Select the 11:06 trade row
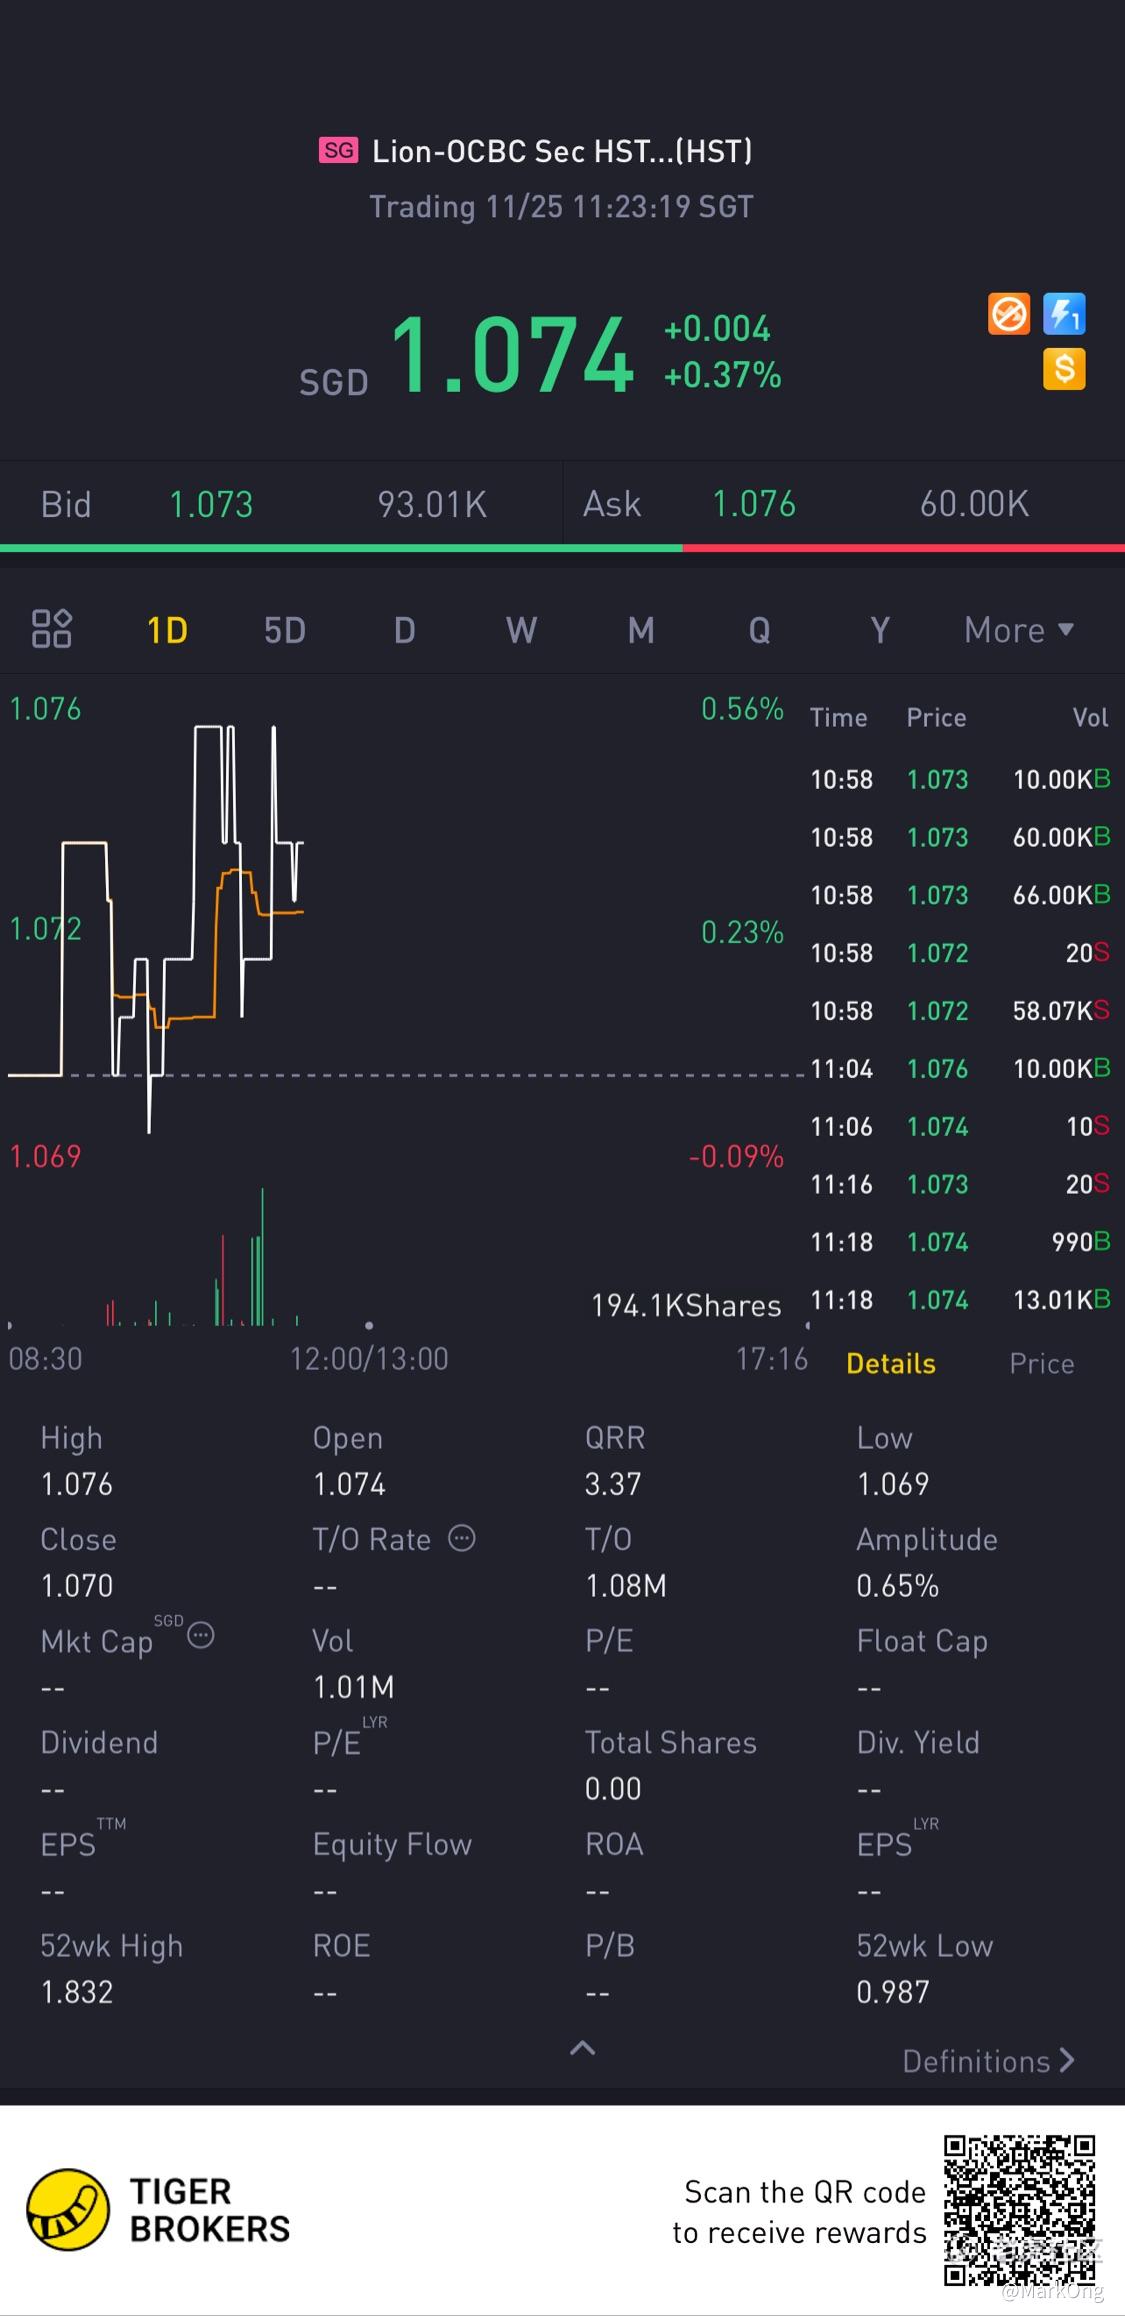This screenshot has height=2316, width=1125. click(x=960, y=1126)
